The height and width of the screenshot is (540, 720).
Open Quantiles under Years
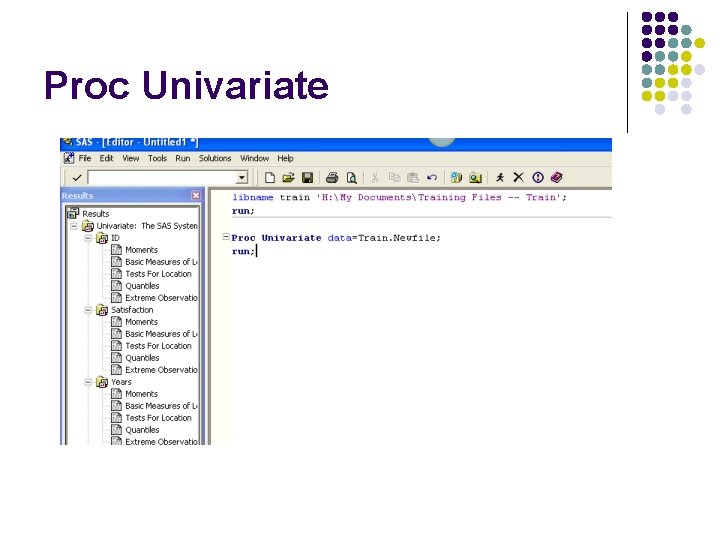135,430
